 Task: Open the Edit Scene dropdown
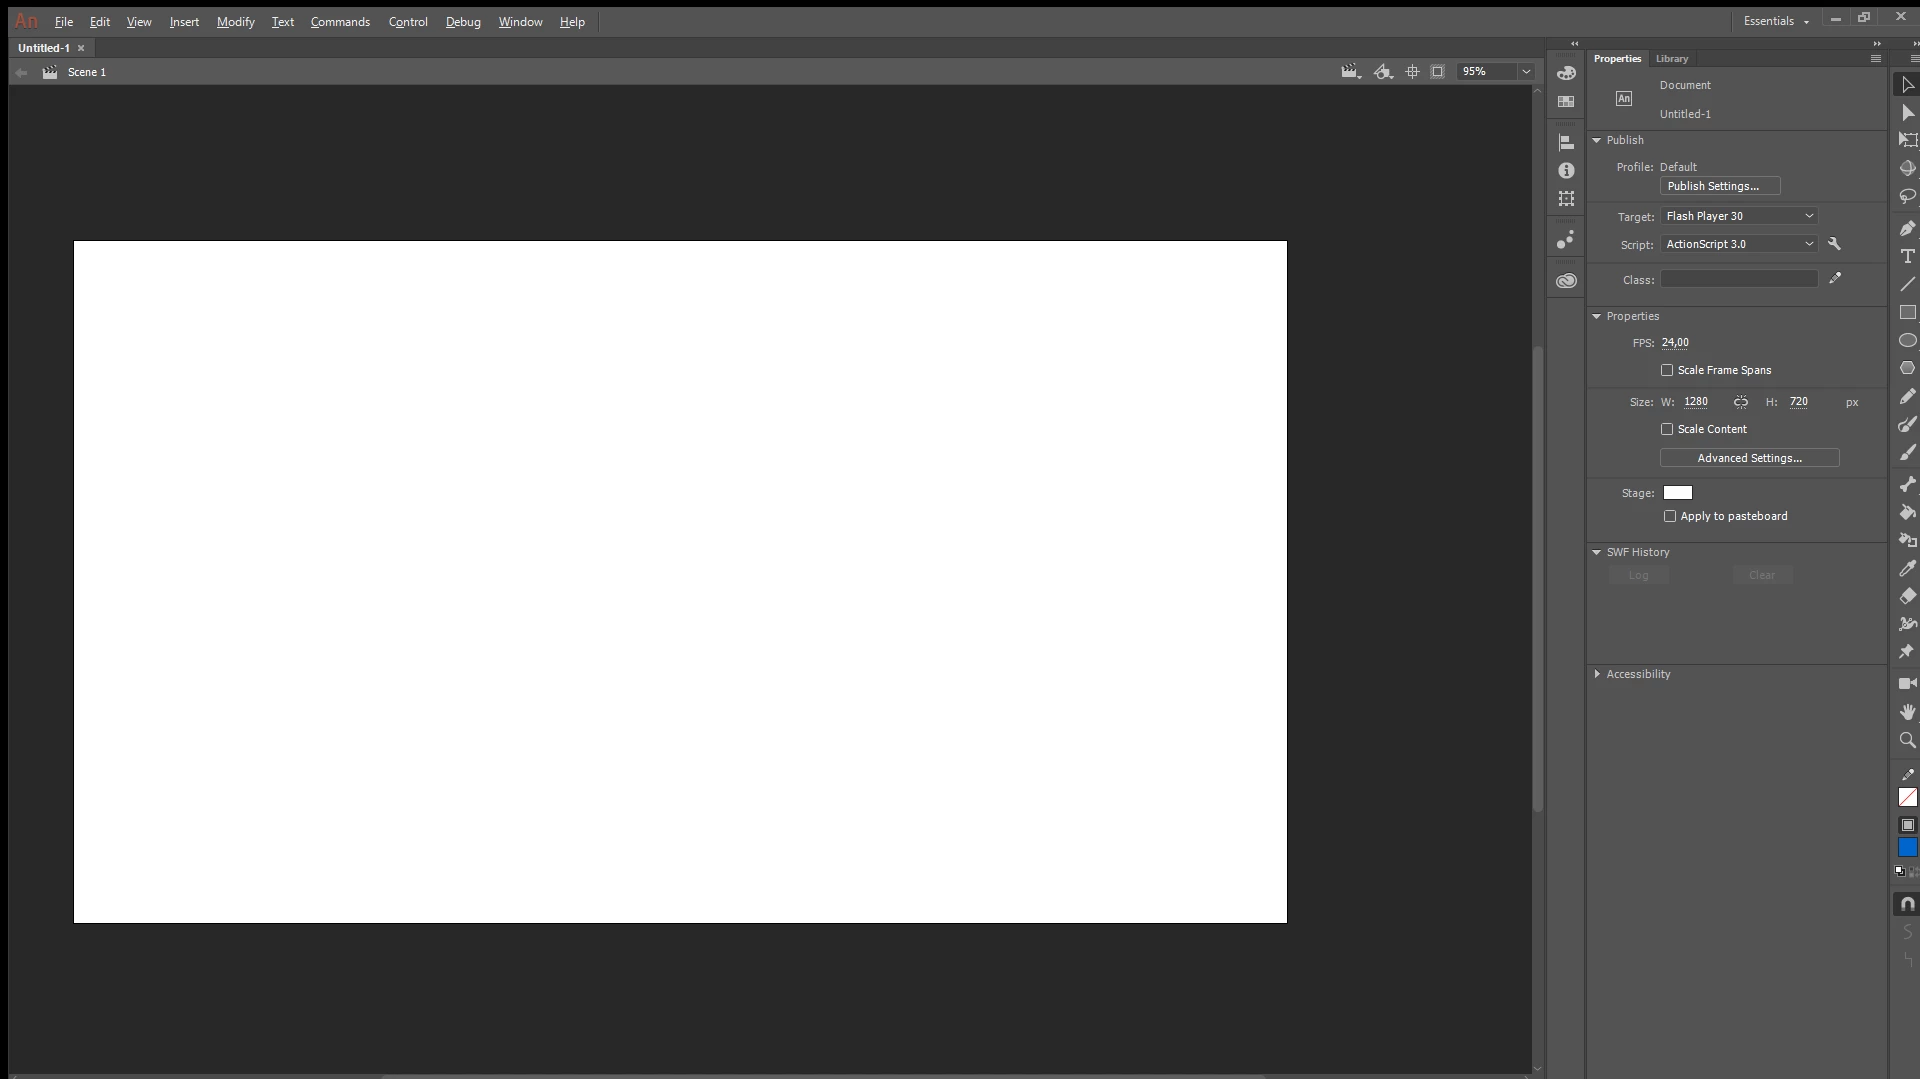point(1351,72)
